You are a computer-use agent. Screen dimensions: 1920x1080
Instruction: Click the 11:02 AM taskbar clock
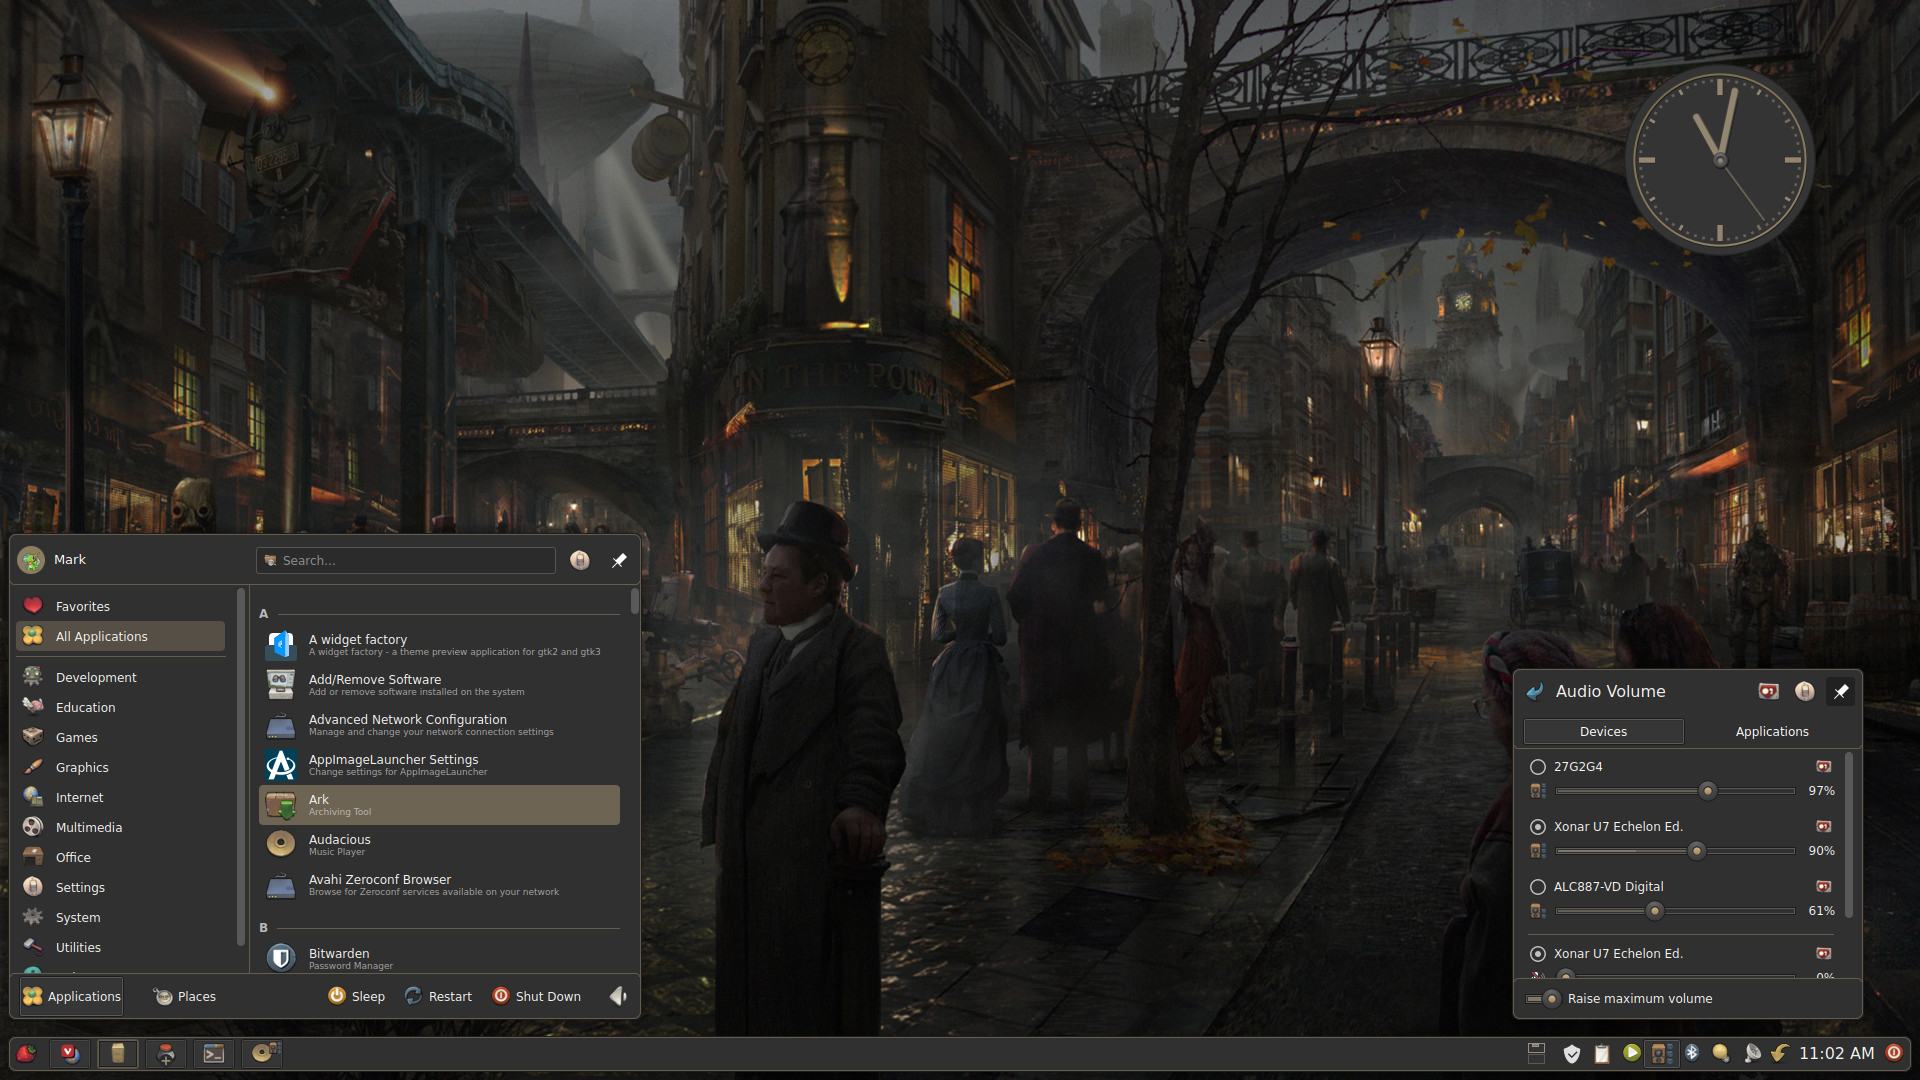pyautogui.click(x=1836, y=1053)
